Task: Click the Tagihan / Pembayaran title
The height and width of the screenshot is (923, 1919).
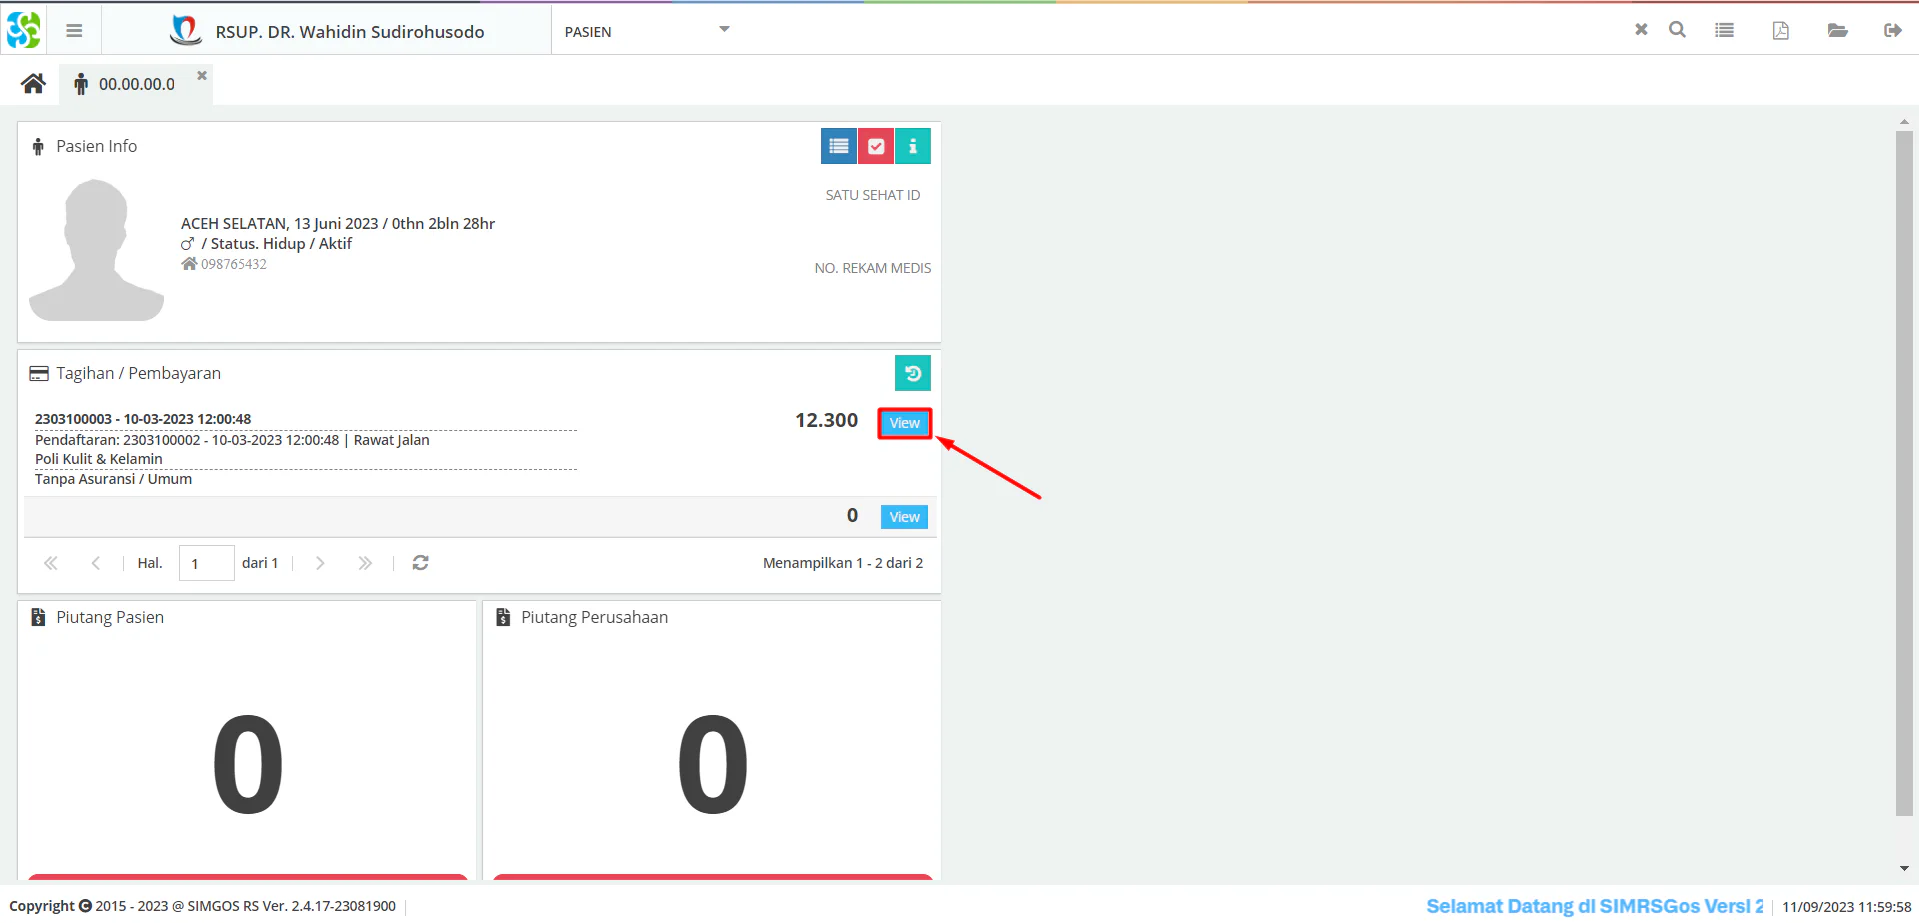Action: coord(138,373)
